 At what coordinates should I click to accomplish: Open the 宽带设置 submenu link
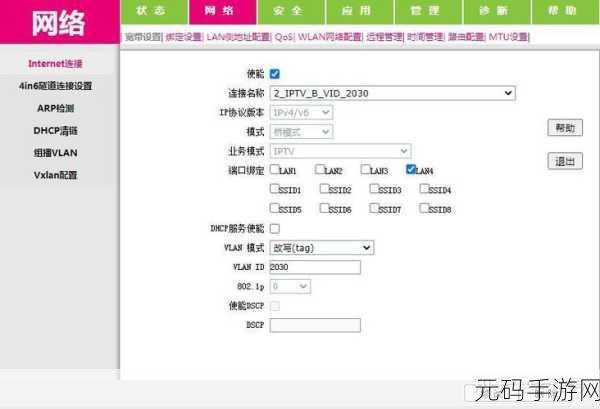pos(143,37)
